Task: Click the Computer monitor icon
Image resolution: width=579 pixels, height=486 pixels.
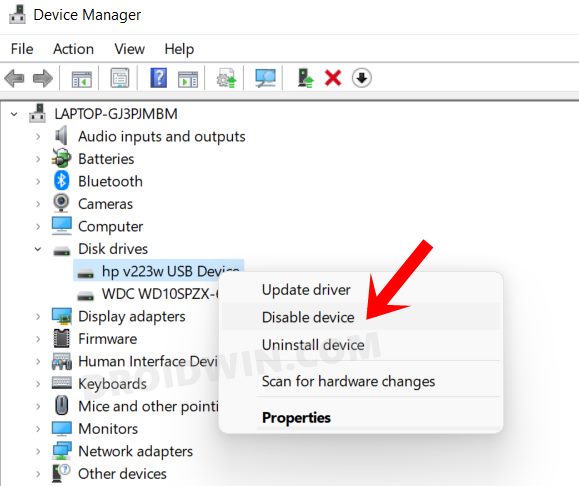Action: pyautogui.click(x=62, y=226)
